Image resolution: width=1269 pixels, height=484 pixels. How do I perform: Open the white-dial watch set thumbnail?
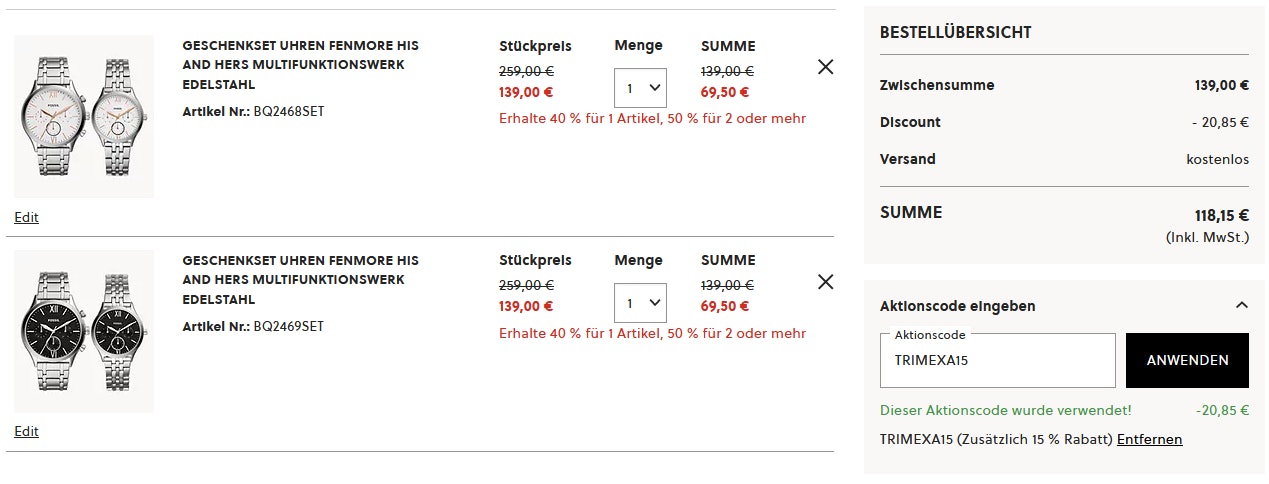[x=84, y=116]
